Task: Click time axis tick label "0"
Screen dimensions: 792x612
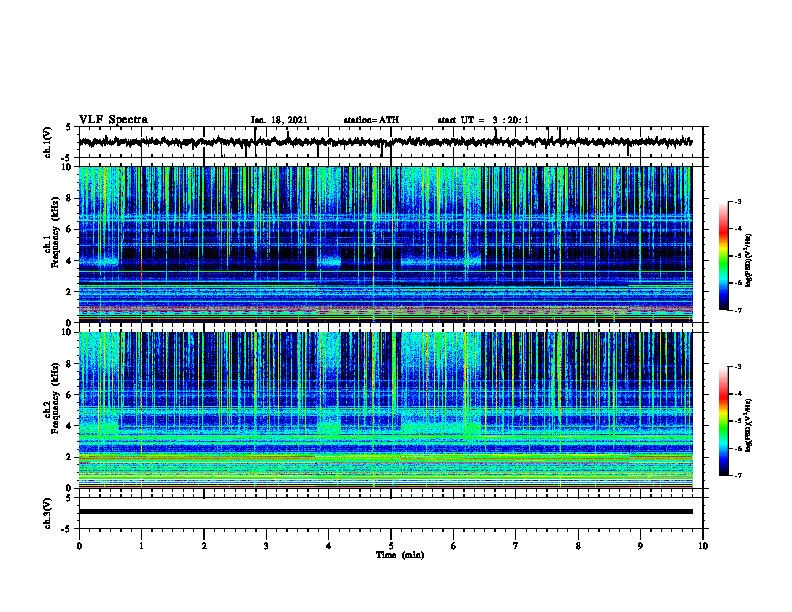Action: [79, 546]
